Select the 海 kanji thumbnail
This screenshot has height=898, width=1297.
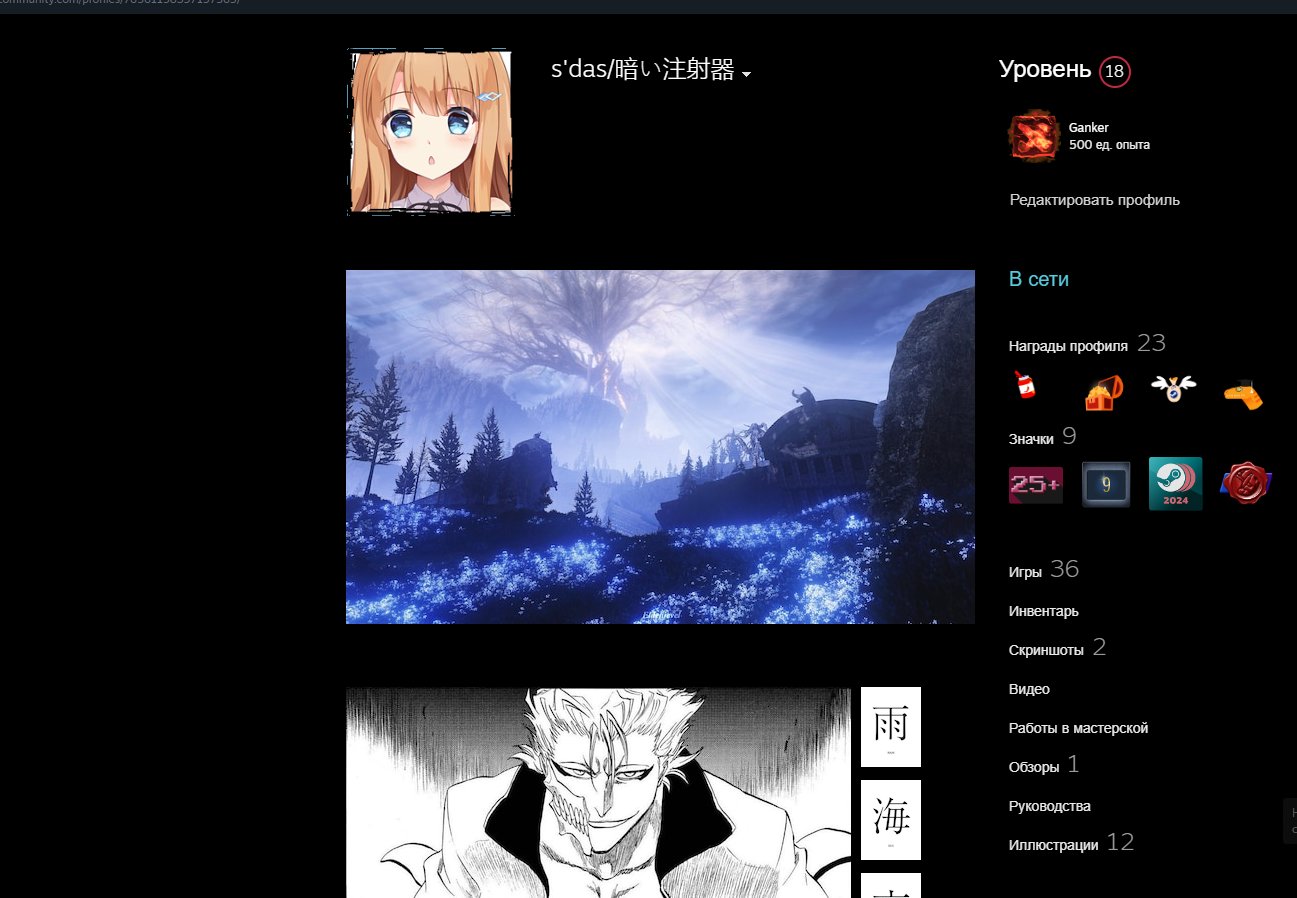pyautogui.click(x=891, y=820)
